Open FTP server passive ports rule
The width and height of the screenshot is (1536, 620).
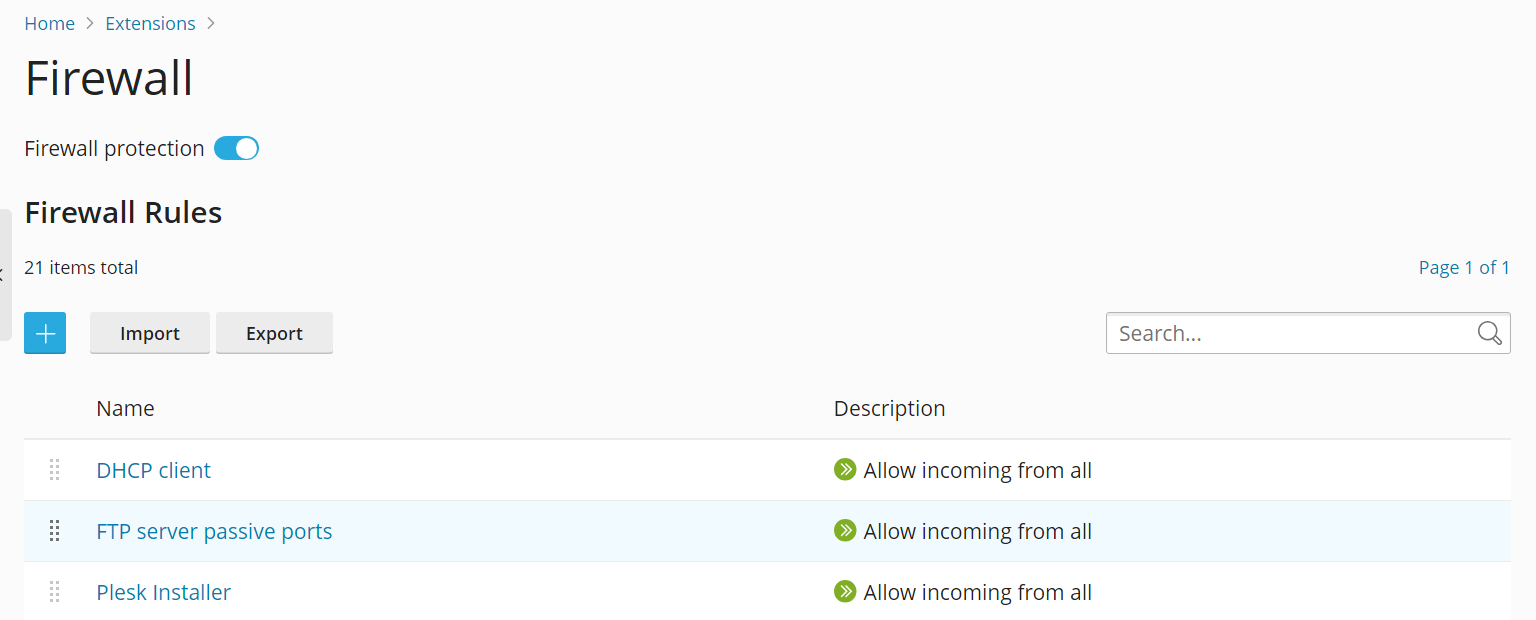tap(214, 531)
